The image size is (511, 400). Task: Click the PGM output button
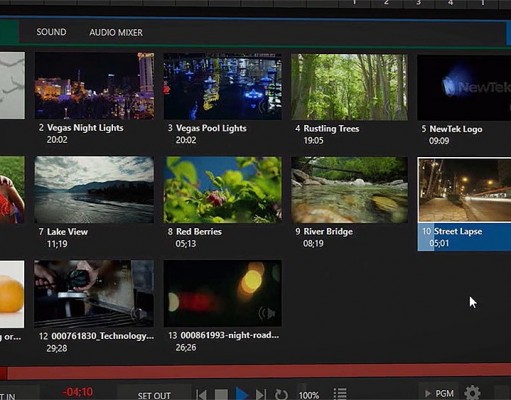pos(439,394)
